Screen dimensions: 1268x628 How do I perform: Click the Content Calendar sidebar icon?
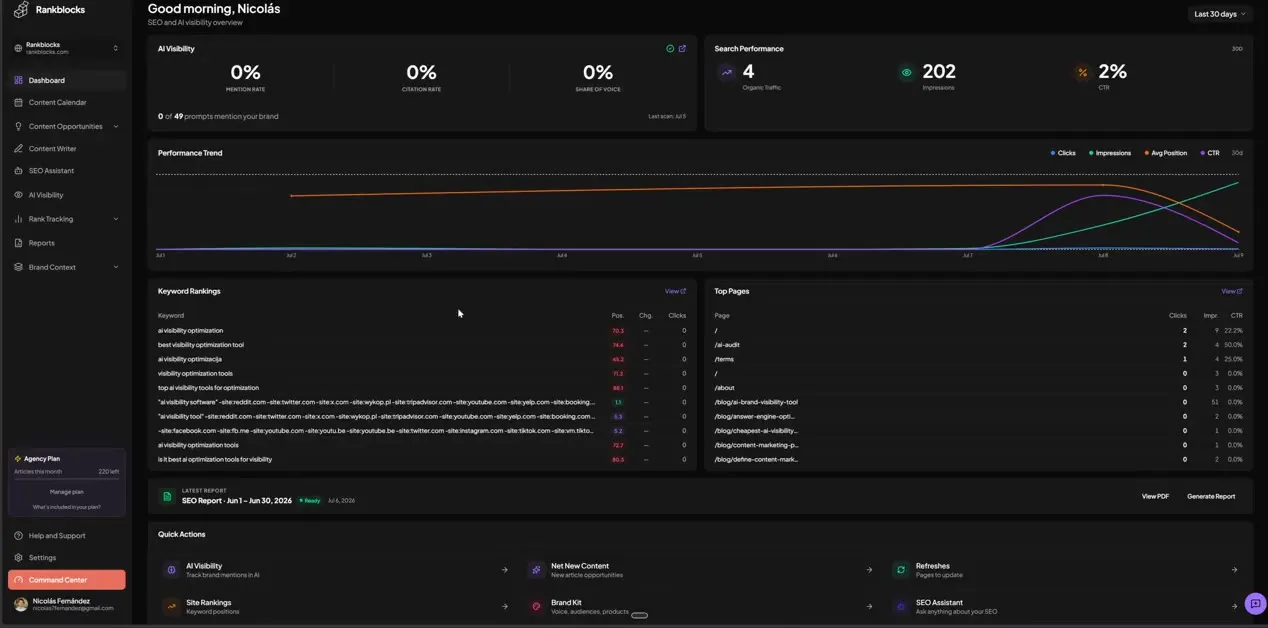tap(19, 103)
